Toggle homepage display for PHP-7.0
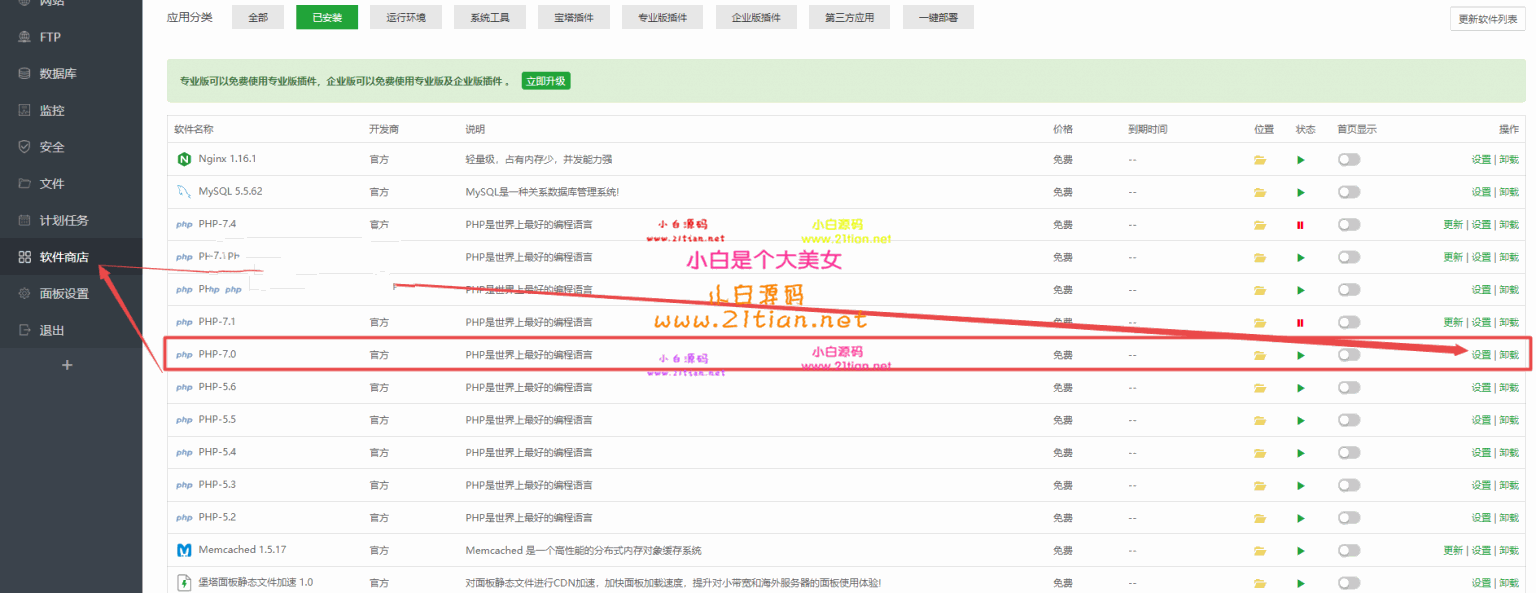 click(1349, 355)
